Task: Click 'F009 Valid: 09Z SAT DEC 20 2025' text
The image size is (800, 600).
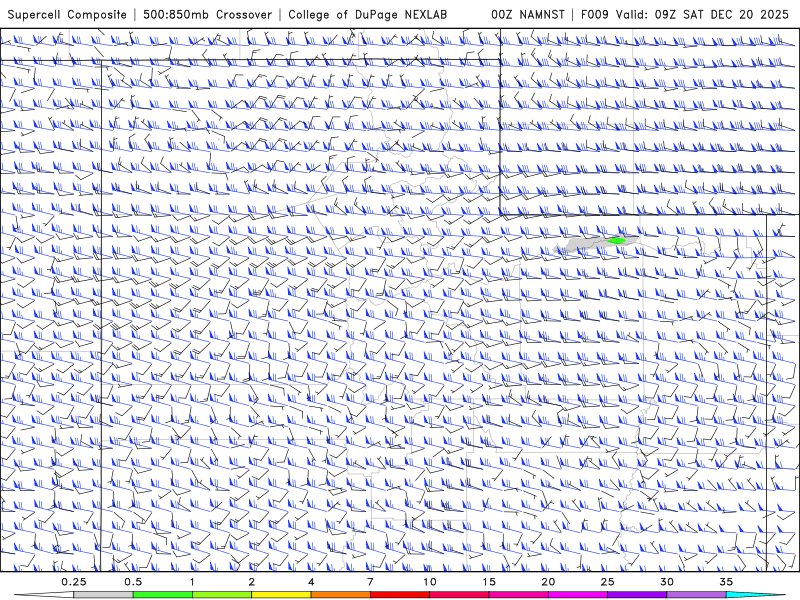Action: (x=685, y=15)
